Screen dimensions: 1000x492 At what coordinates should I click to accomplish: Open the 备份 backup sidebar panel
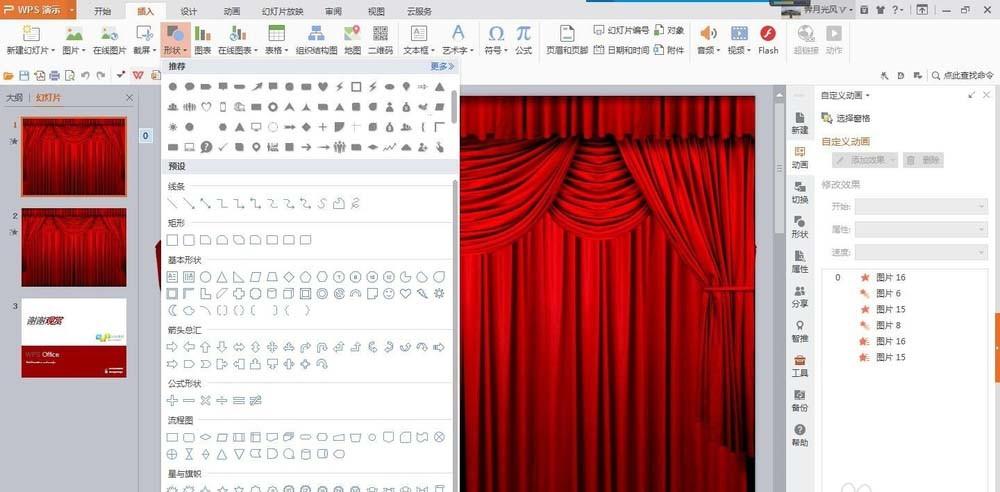tap(800, 400)
